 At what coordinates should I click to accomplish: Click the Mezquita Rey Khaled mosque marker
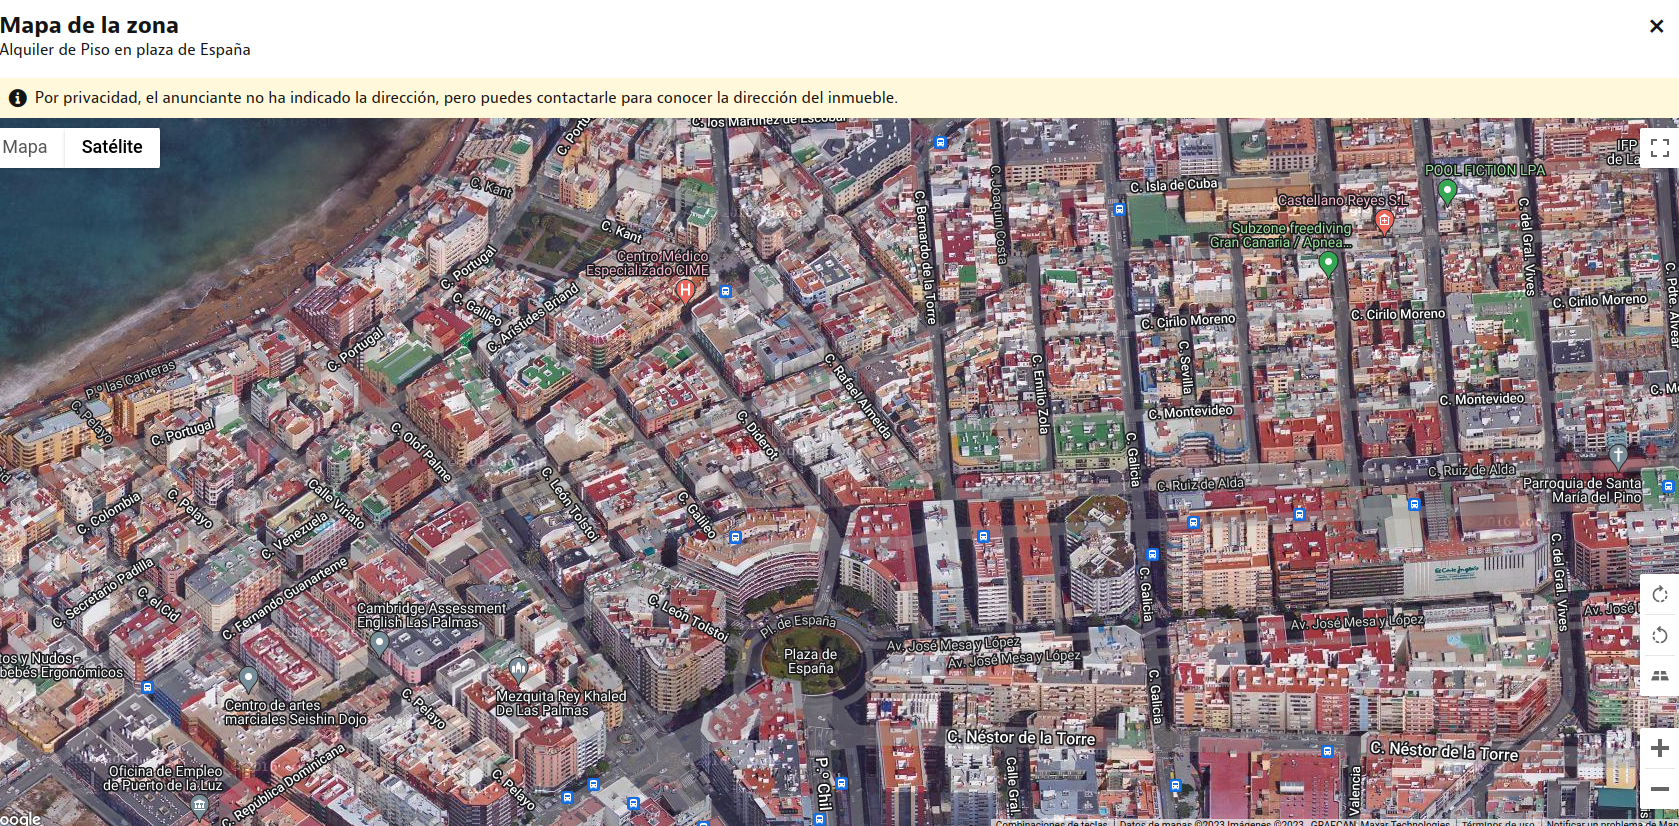[x=518, y=668]
